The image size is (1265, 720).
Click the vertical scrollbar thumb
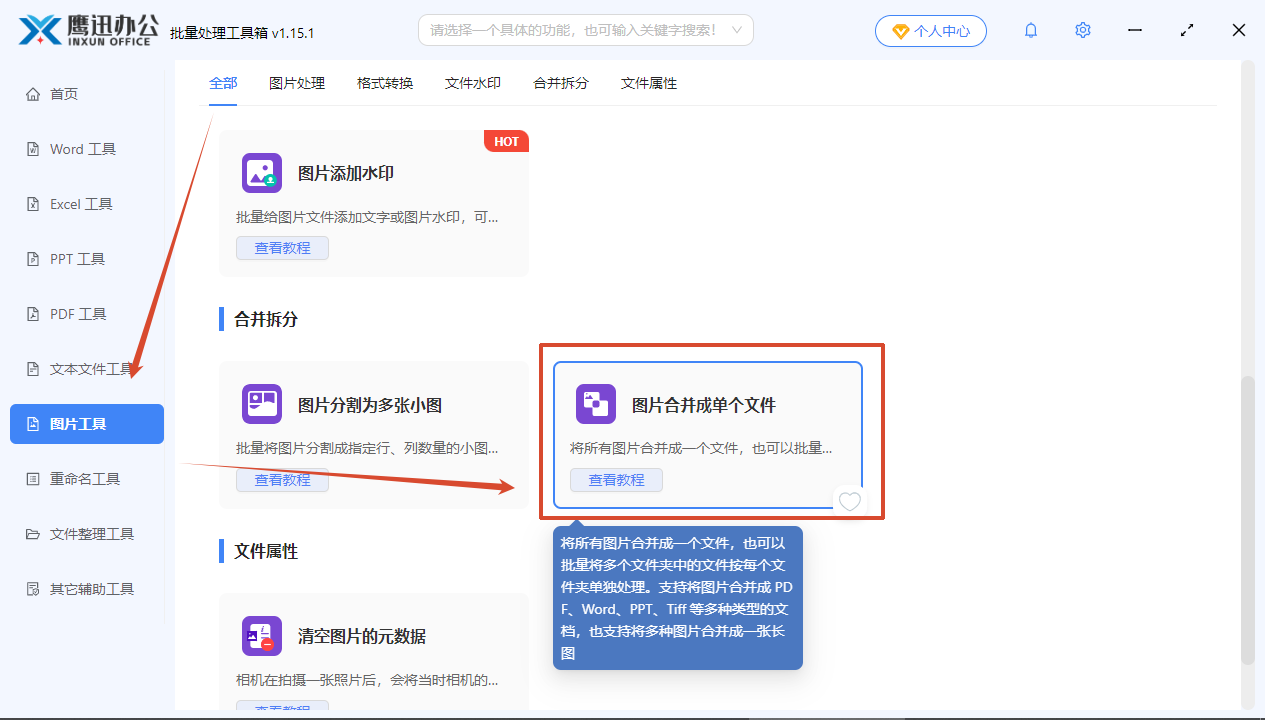[x=1247, y=520]
